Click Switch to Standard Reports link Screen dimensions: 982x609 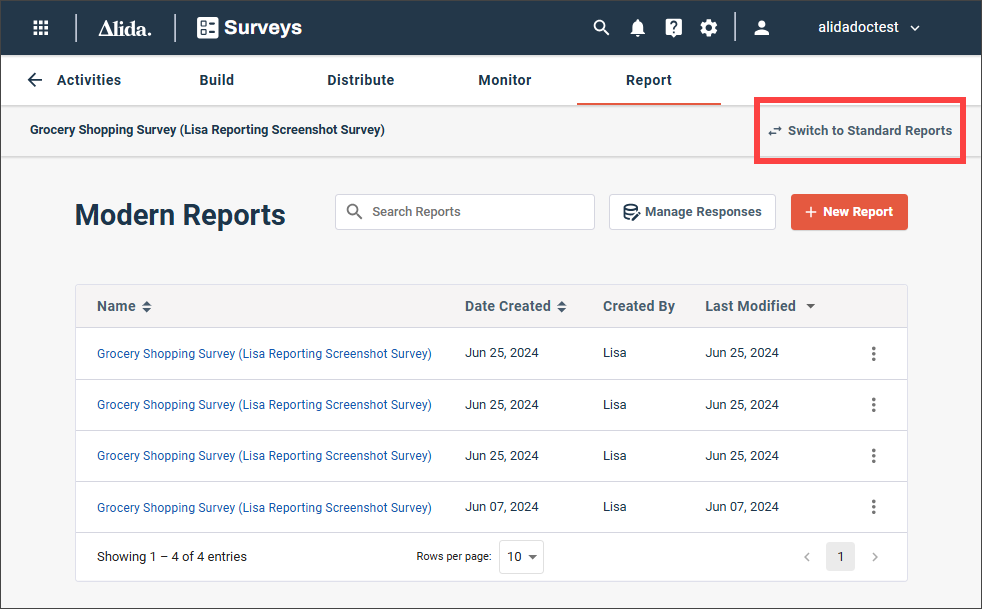(x=860, y=130)
